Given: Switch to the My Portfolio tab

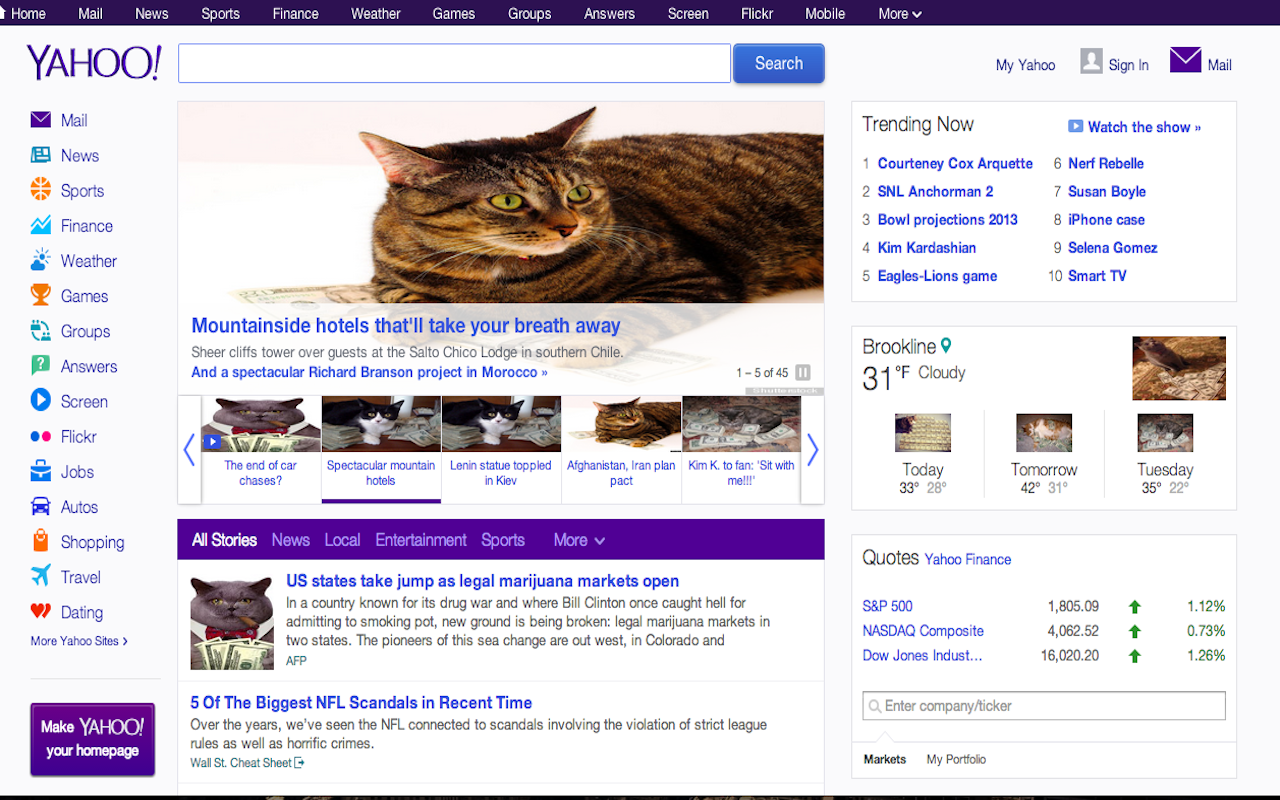Looking at the screenshot, I should tap(956, 760).
